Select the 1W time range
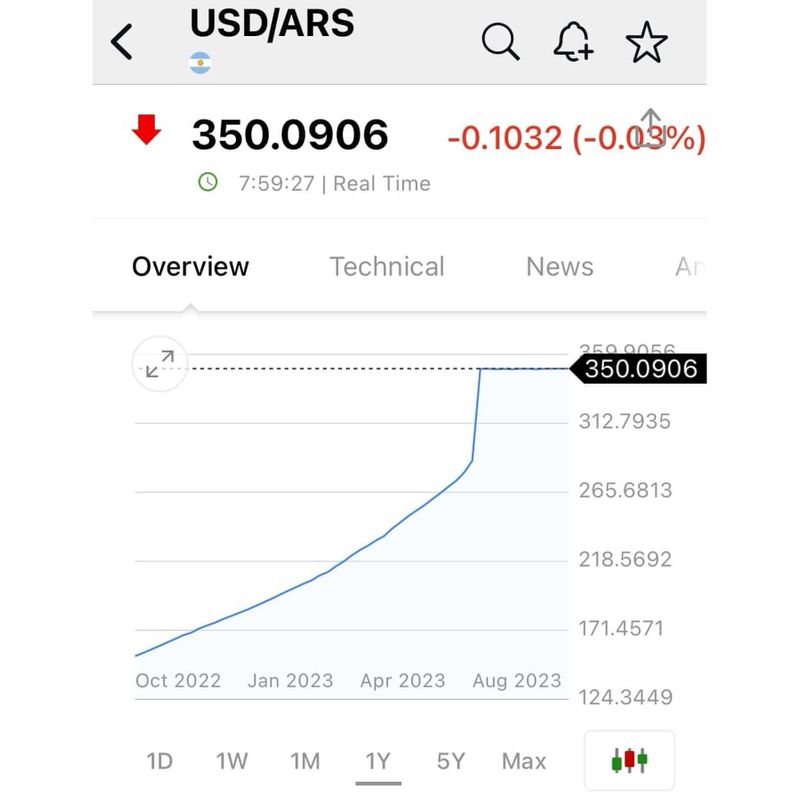The width and height of the screenshot is (800, 800). [x=232, y=761]
